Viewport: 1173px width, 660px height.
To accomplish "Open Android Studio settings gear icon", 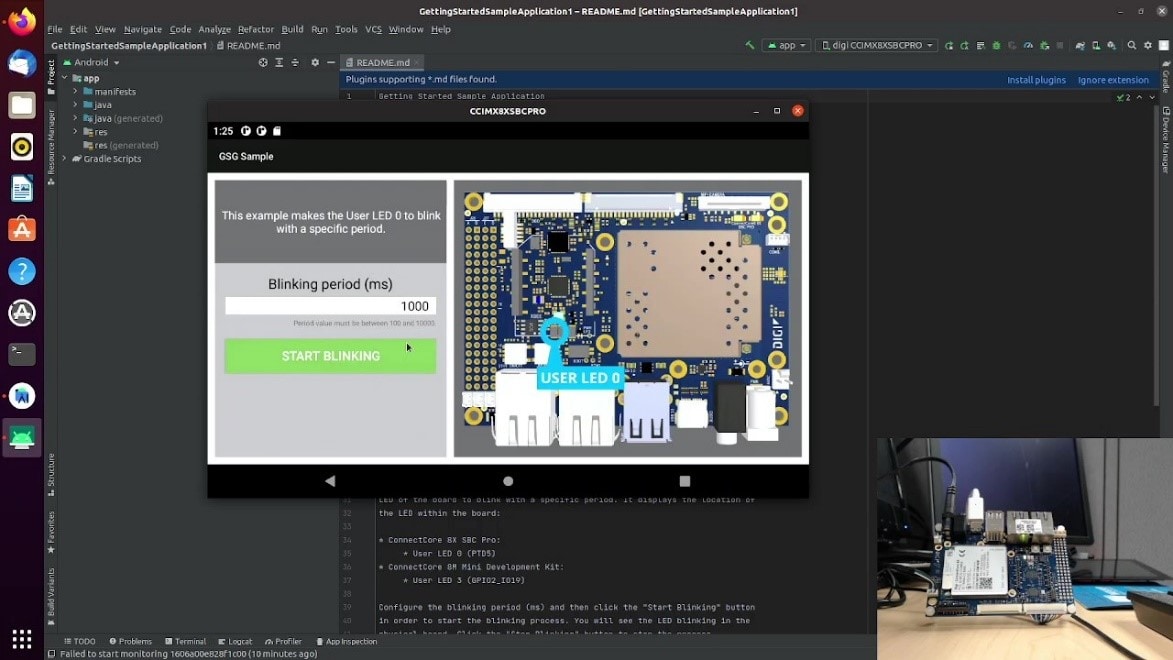I will point(1148,45).
